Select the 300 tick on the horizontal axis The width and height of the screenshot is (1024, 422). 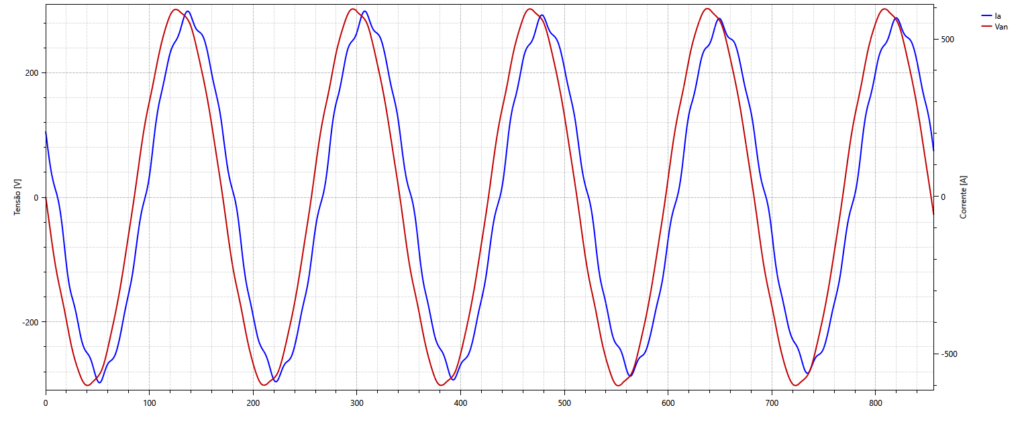pos(357,403)
